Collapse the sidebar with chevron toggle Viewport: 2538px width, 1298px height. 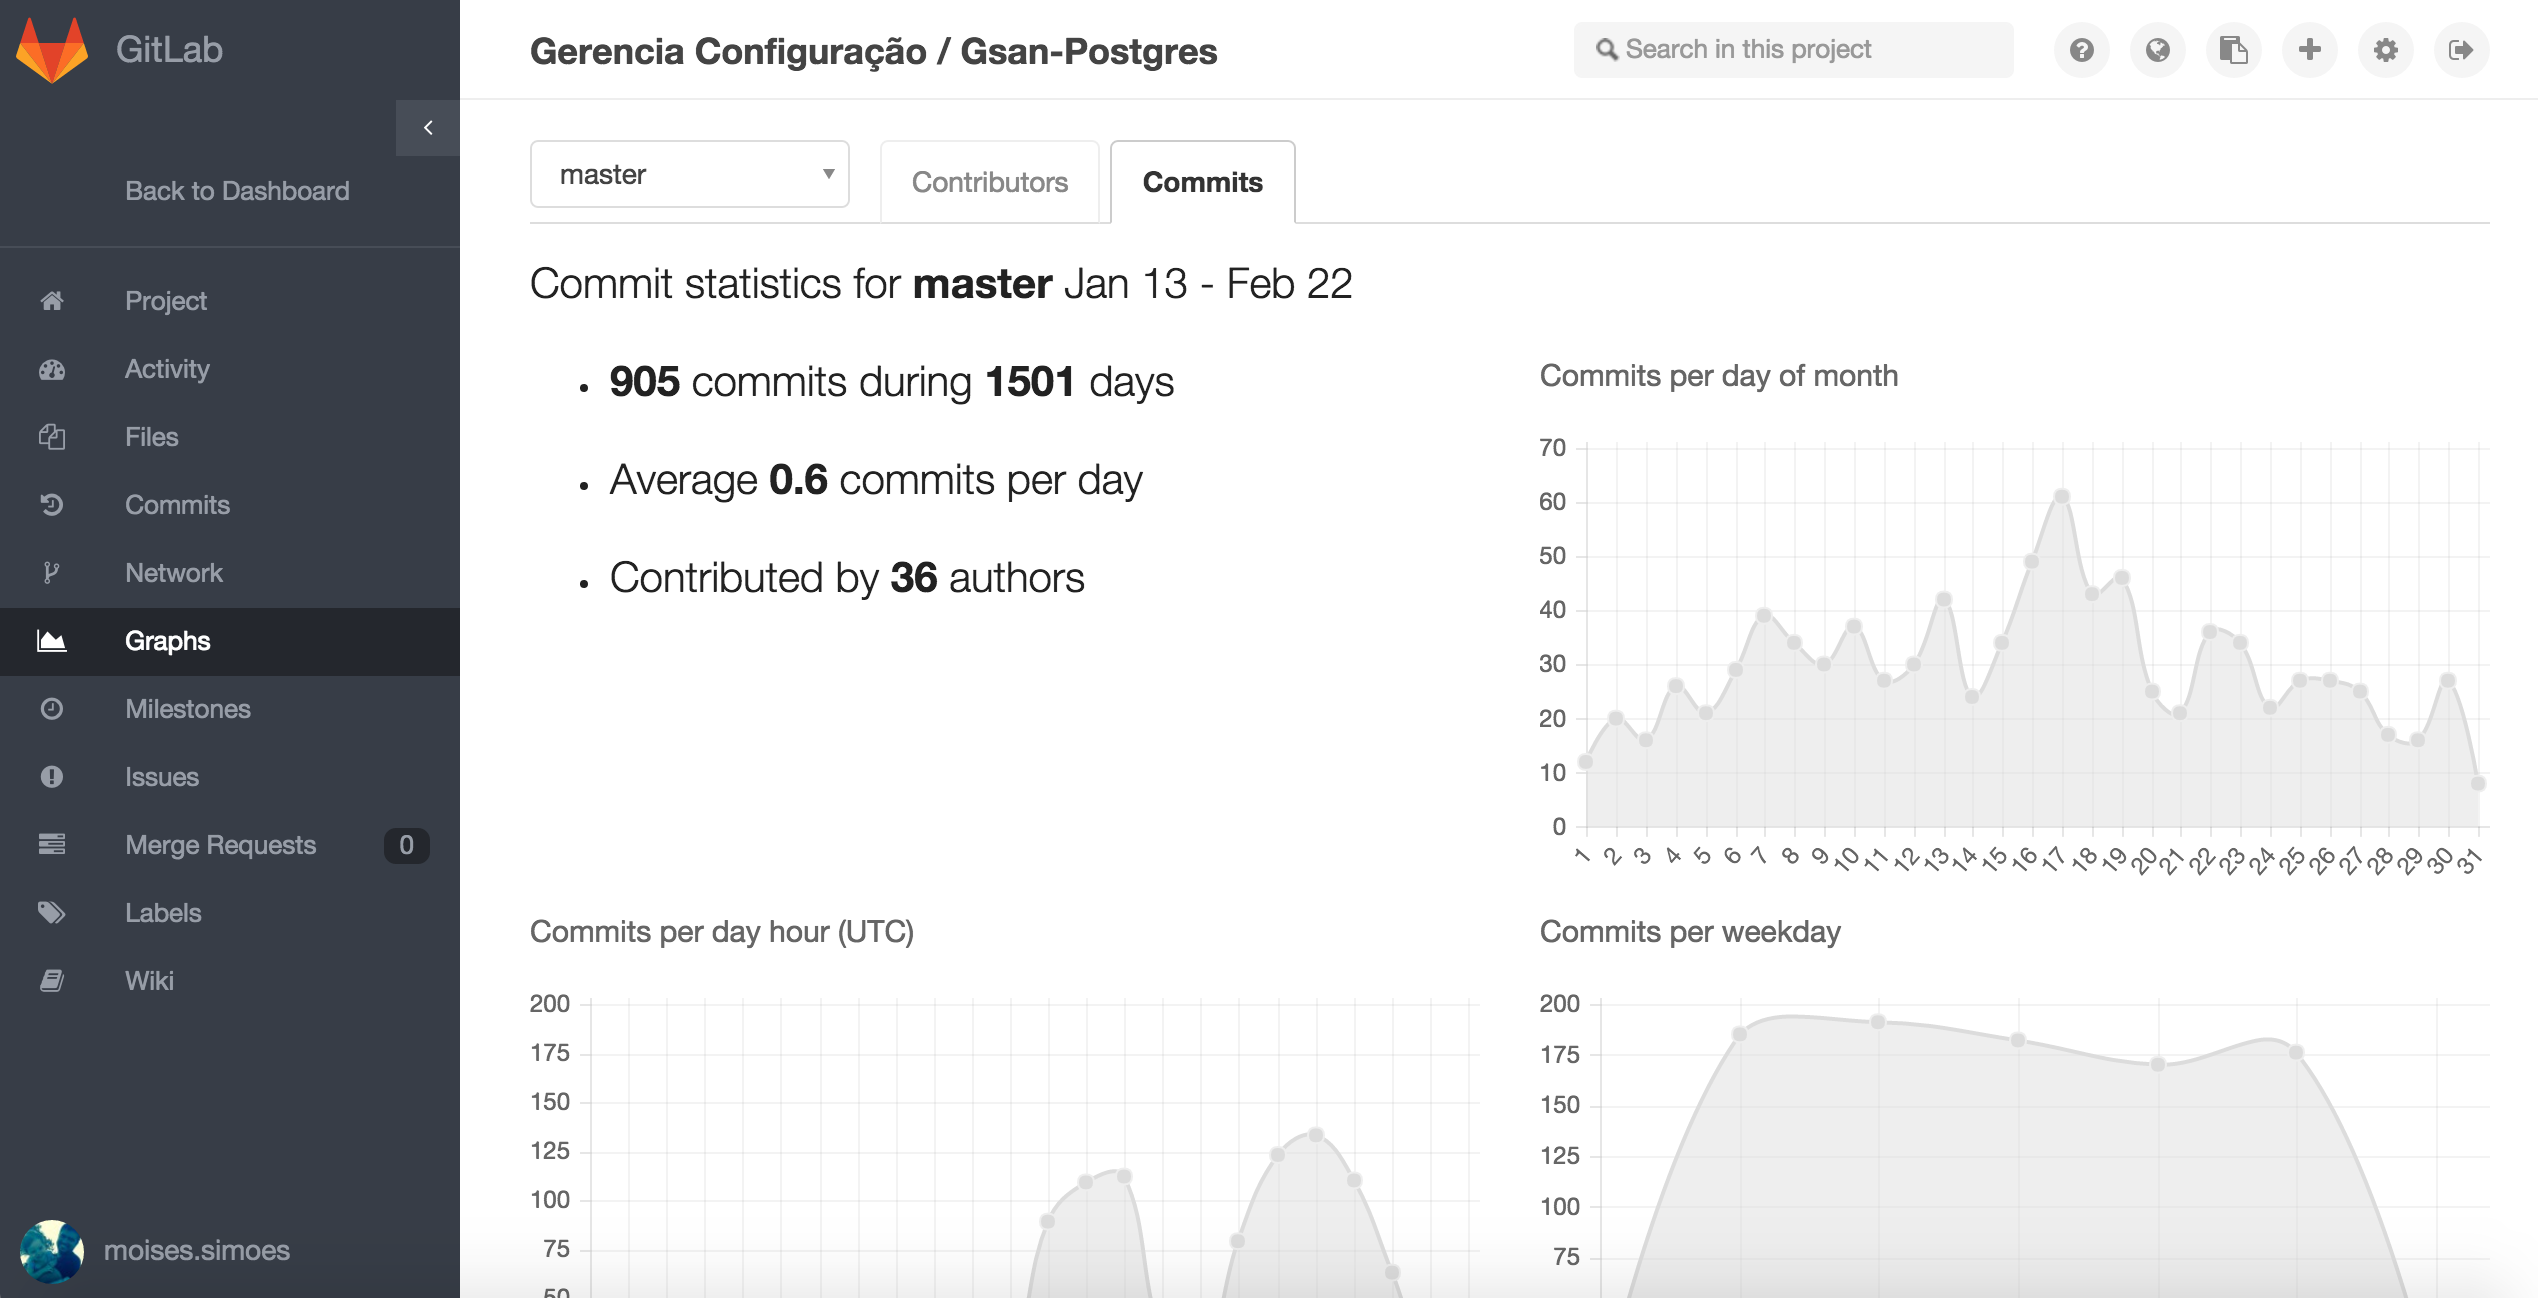point(428,128)
